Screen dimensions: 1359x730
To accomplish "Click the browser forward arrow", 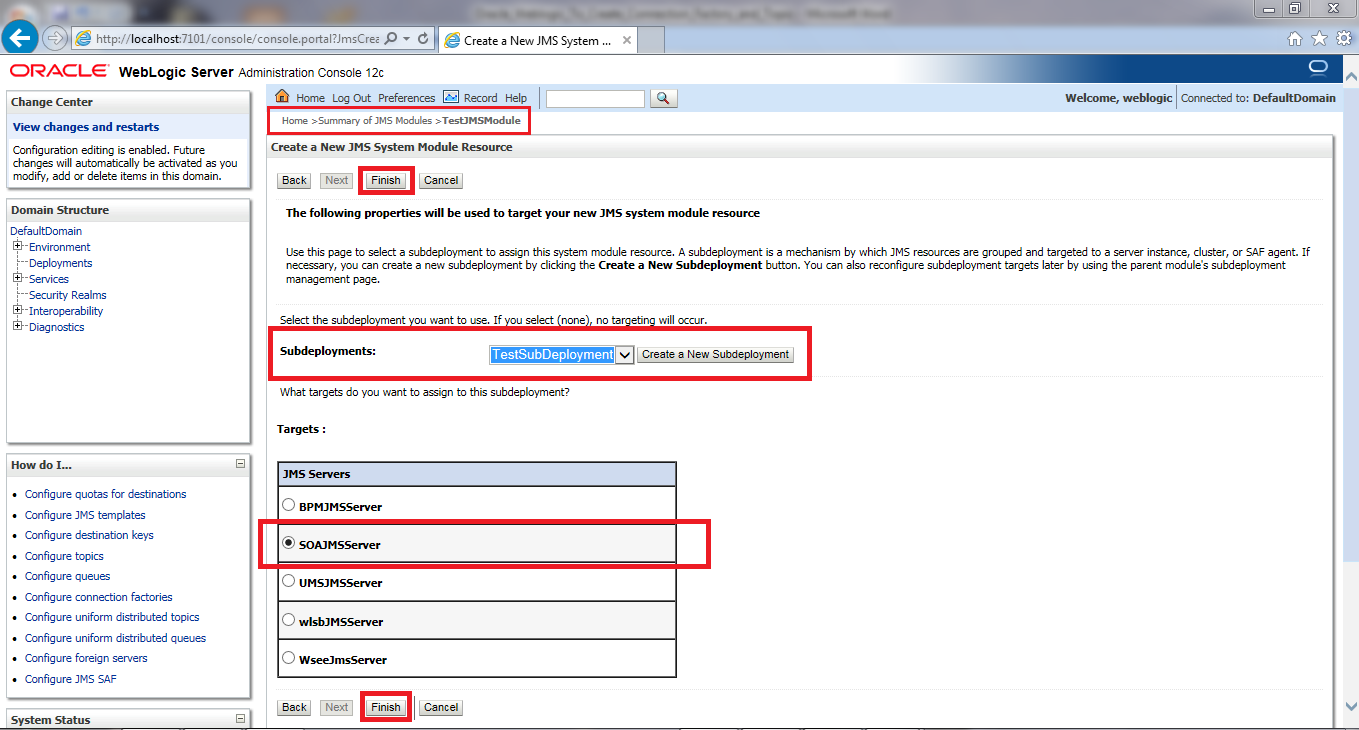I will [54, 39].
